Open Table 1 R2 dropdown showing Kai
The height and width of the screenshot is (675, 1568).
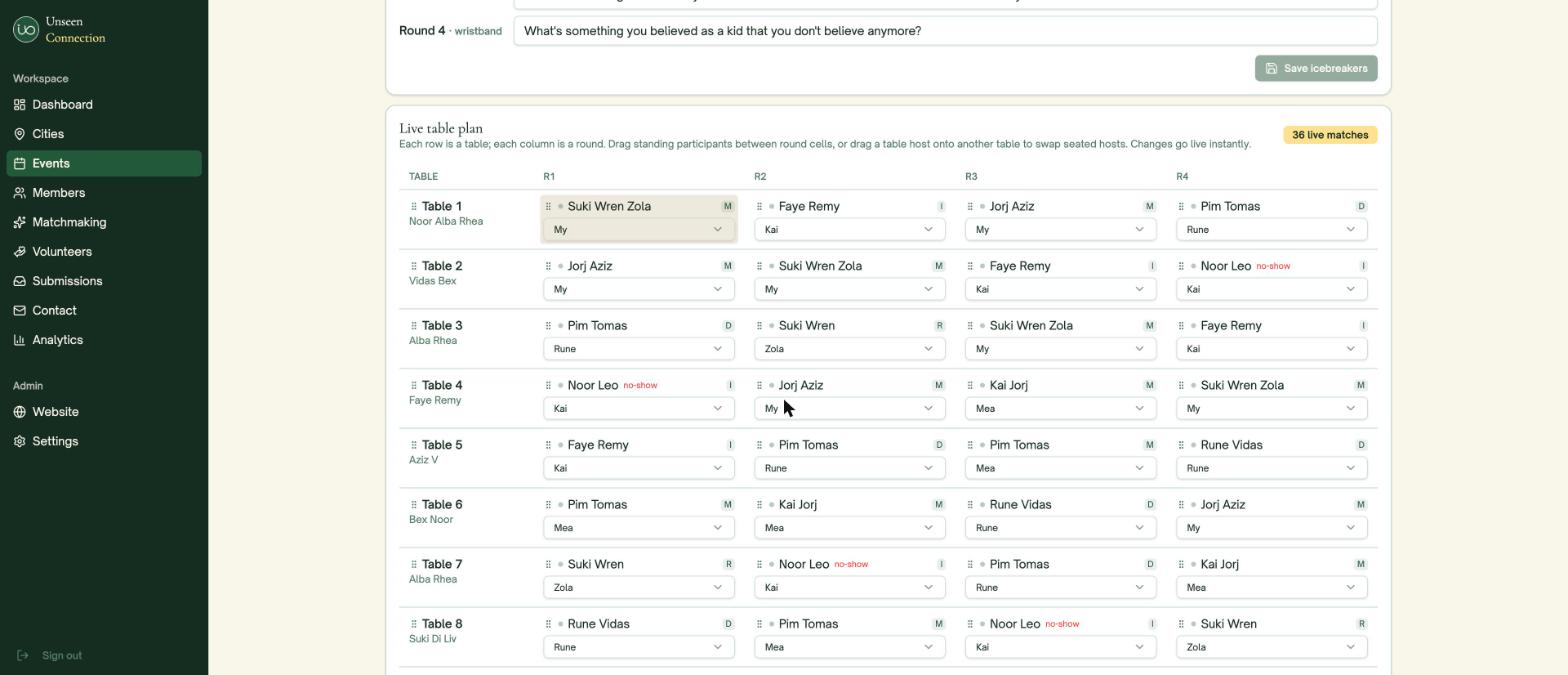(x=850, y=230)
